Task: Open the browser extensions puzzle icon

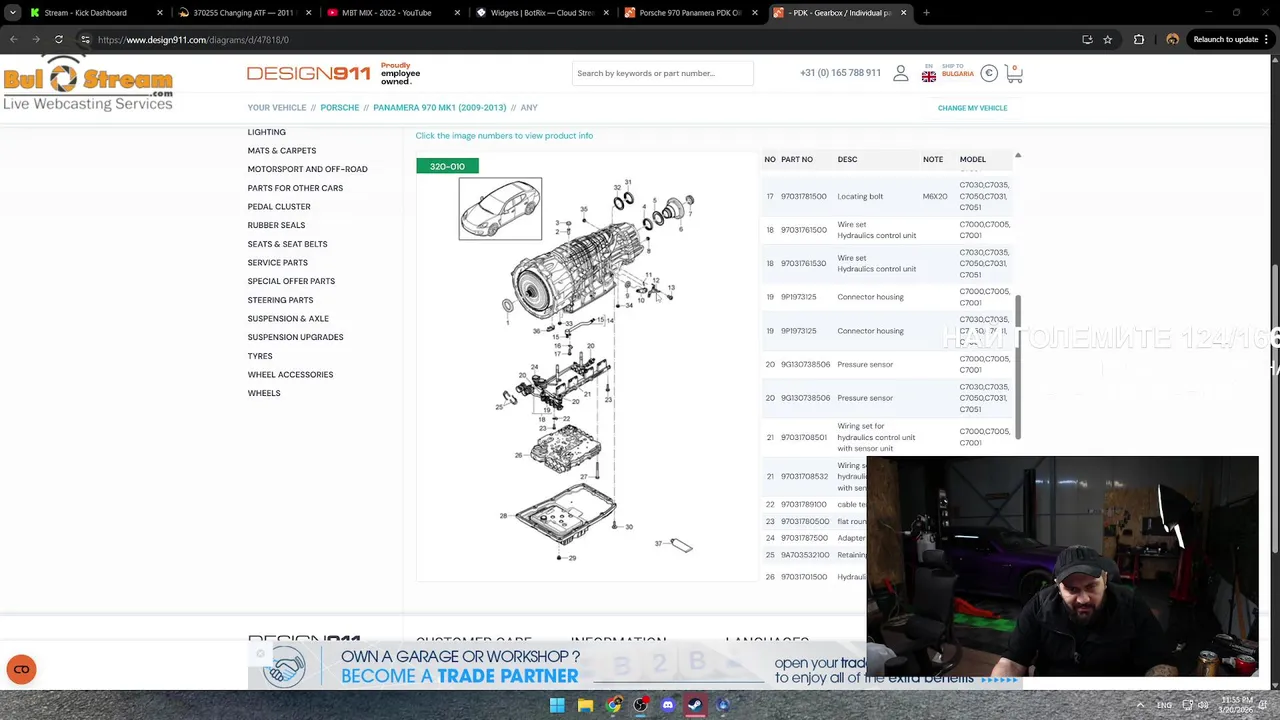Action: (1139, 39)
